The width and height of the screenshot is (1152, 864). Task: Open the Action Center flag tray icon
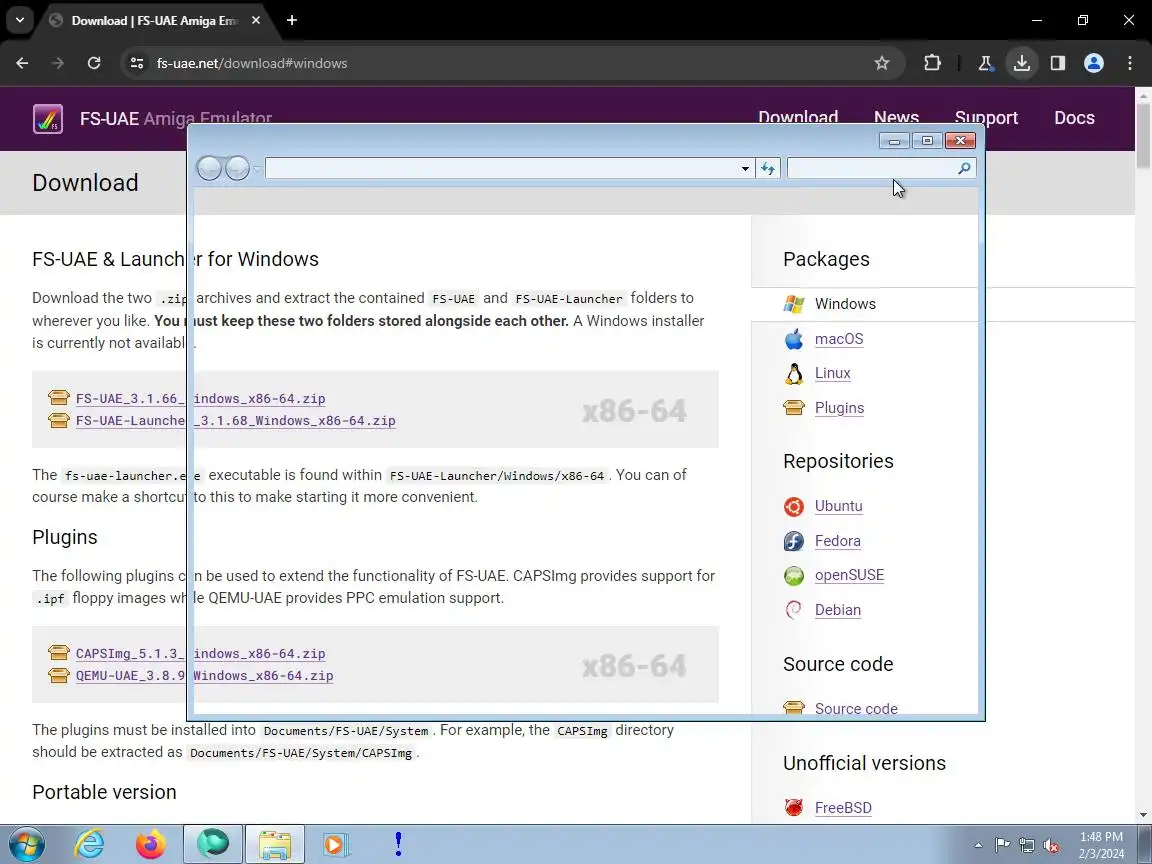coord(1002,846)
